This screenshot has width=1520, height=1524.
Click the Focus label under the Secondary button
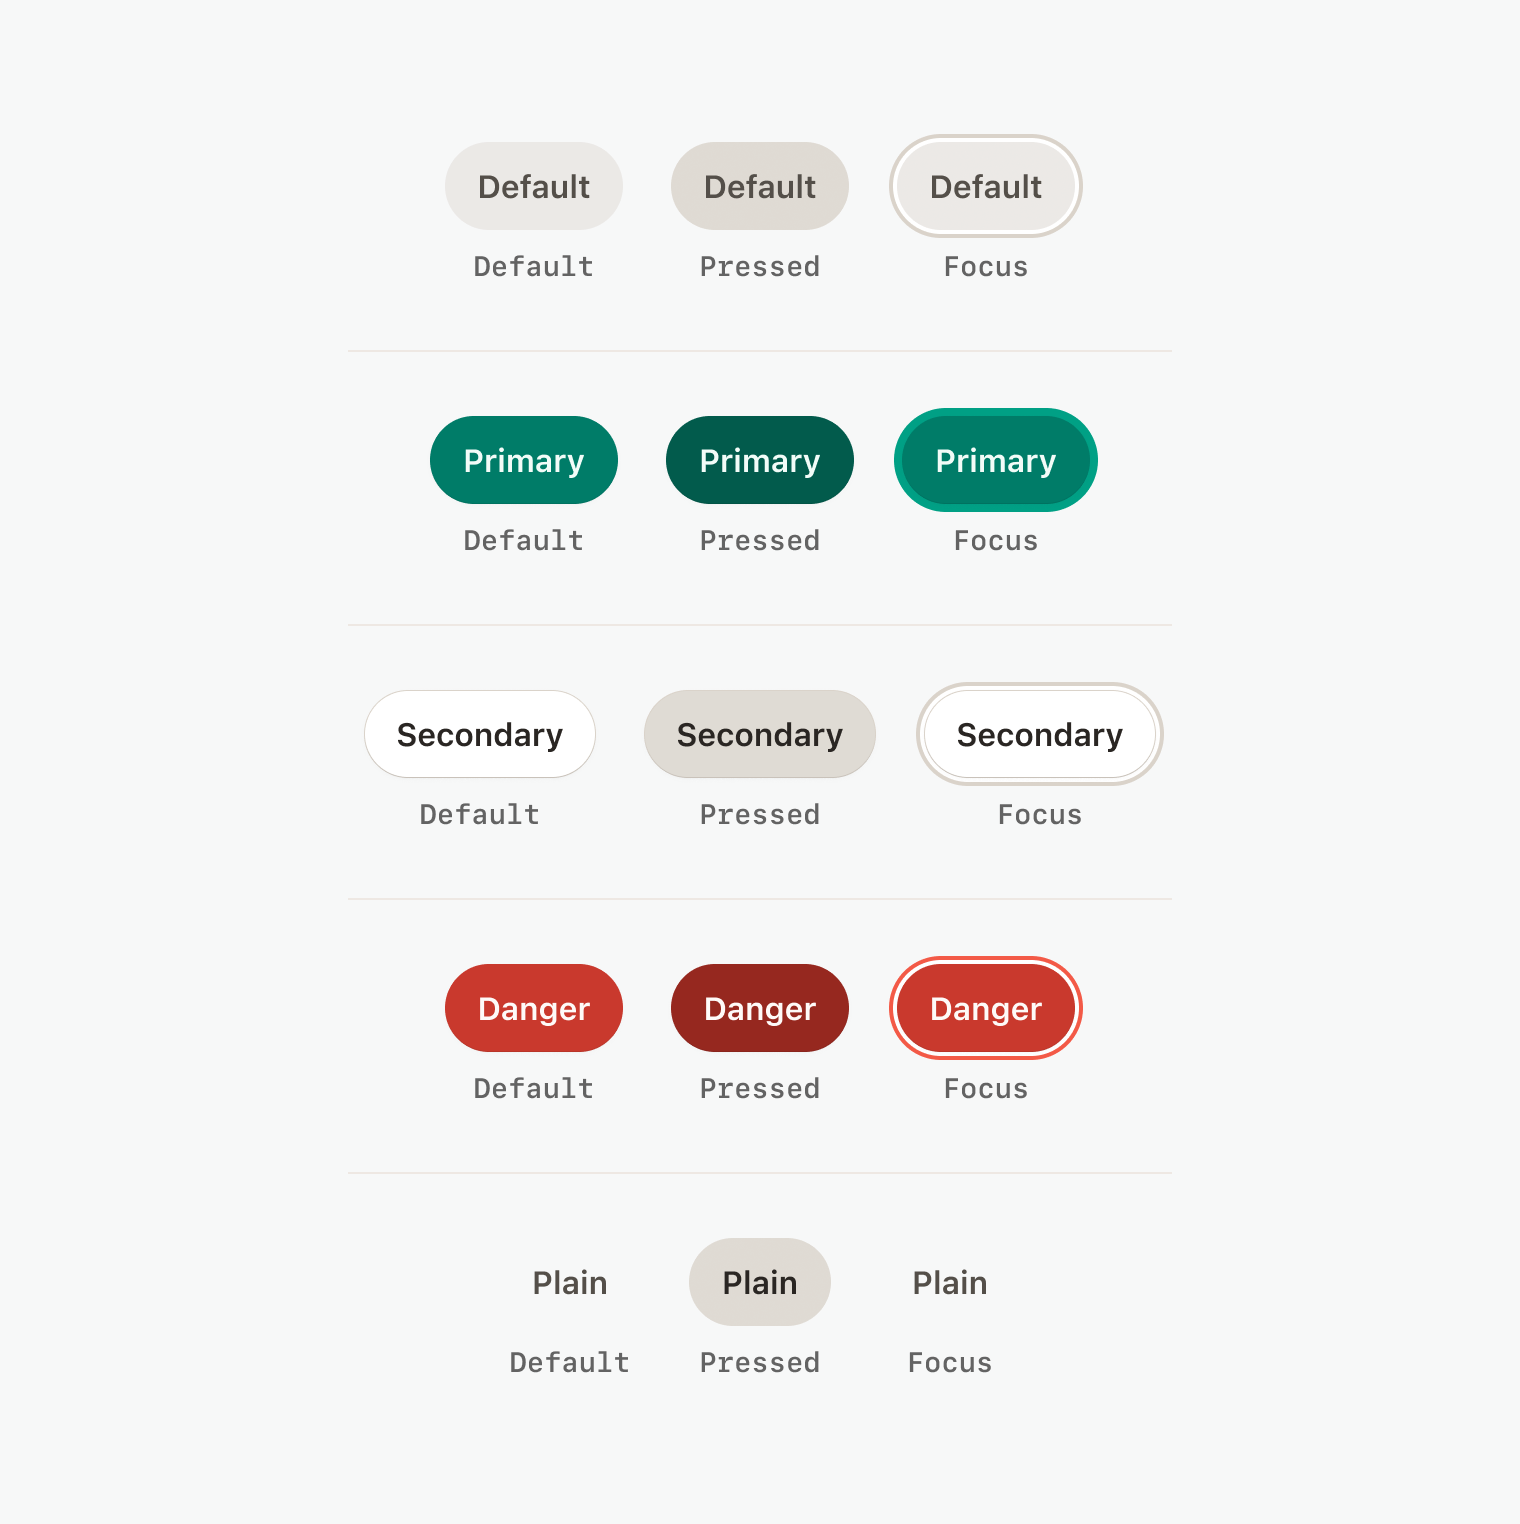point(1039,814)
